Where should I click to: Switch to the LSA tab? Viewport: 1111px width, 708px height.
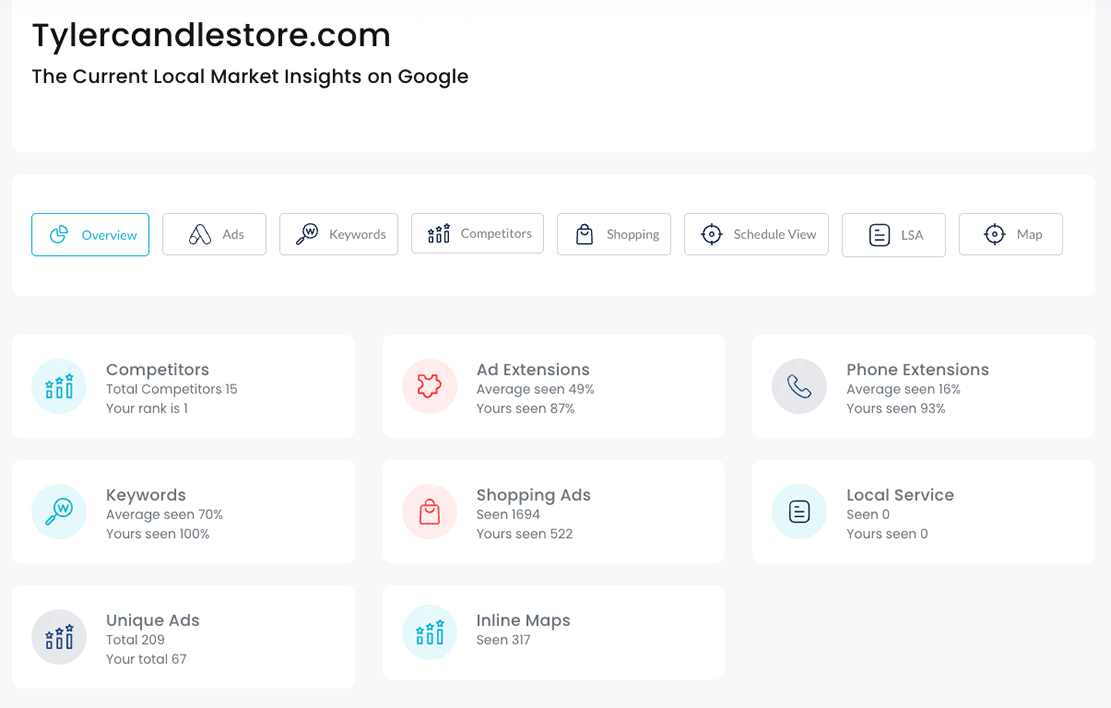(x=893, y=235)
